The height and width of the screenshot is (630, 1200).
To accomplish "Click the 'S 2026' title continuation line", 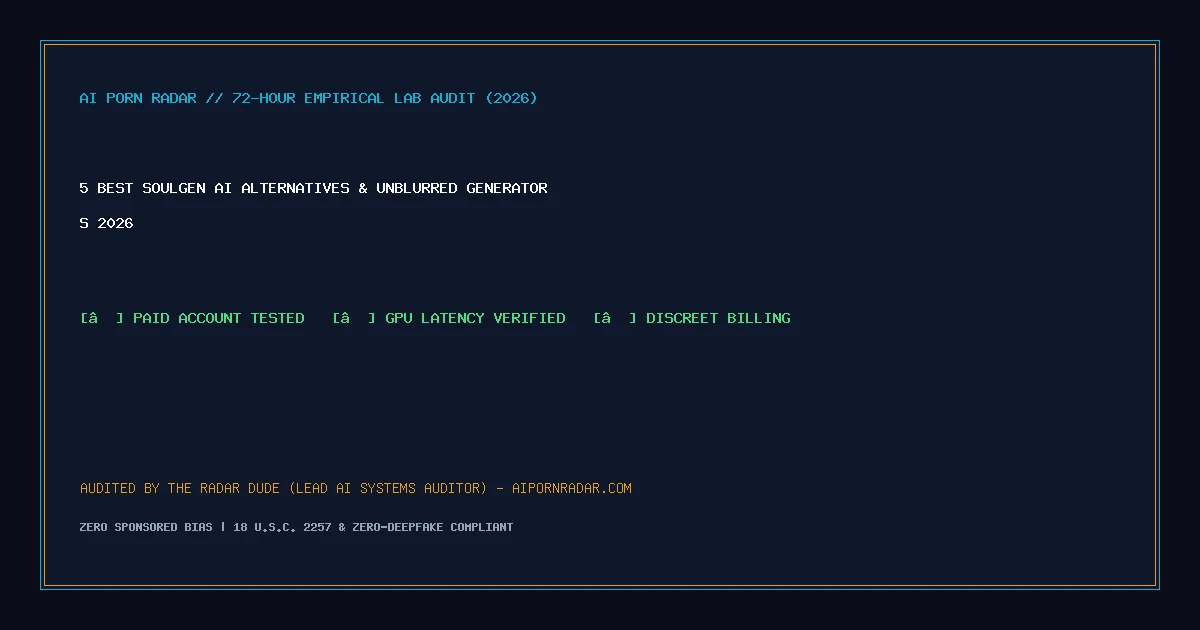I will point(106,223).
